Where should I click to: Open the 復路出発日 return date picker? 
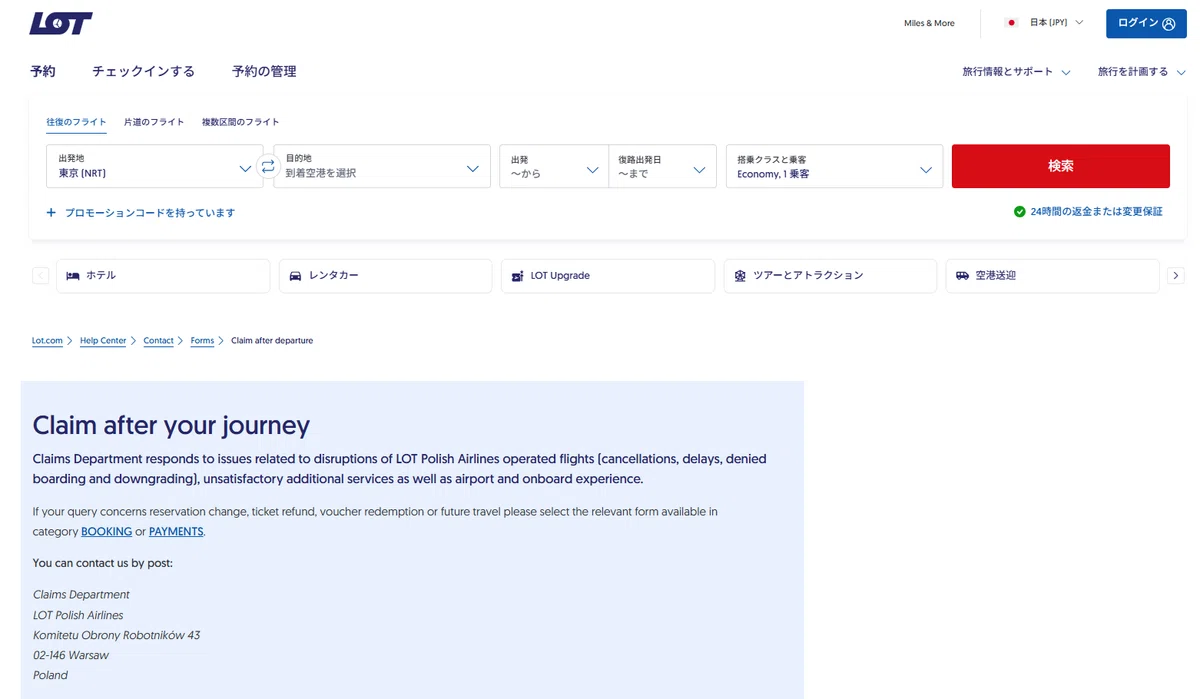pos(662,166)
